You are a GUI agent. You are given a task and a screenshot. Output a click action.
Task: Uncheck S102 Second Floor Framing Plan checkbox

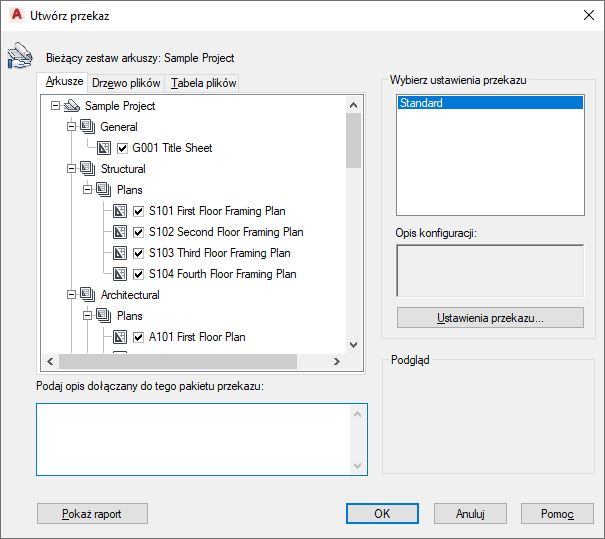139,232
